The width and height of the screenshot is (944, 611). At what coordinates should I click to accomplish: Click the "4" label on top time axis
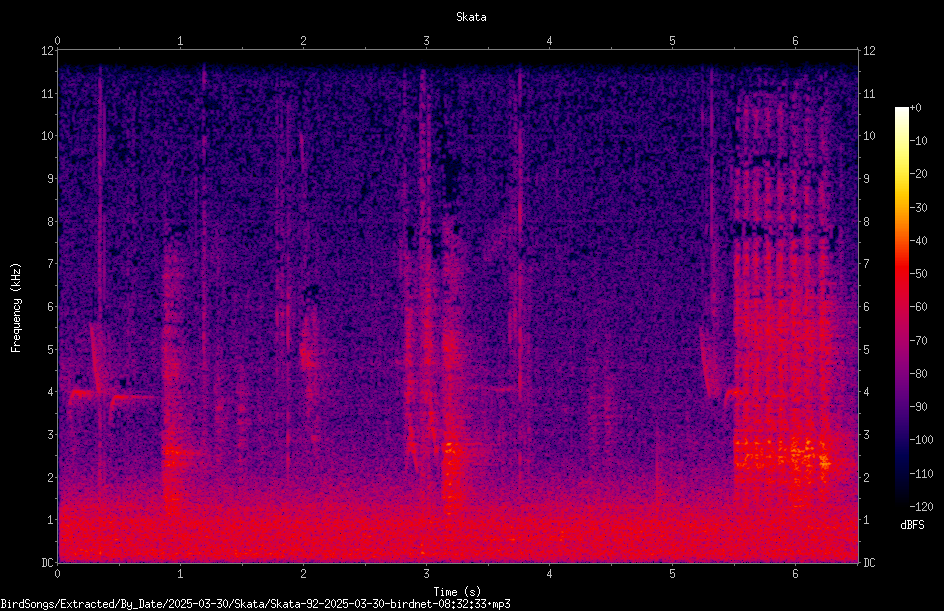[549, 41]
